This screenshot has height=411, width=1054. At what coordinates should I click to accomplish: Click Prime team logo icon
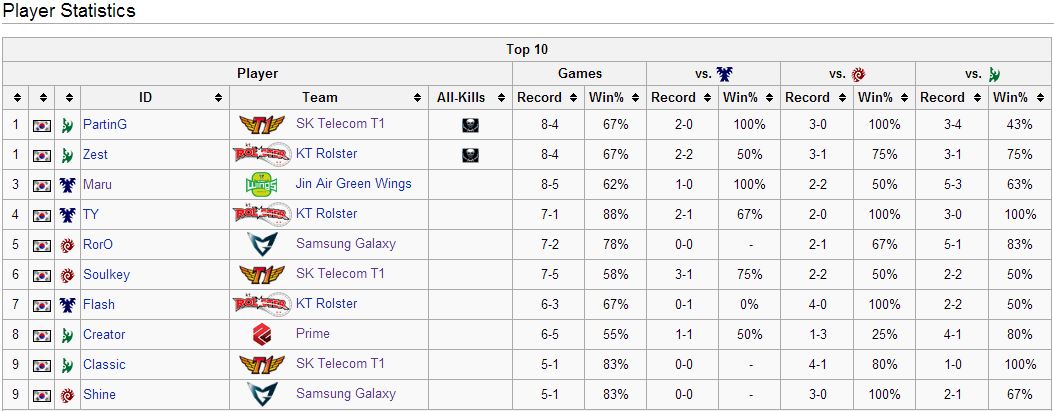coord(261,334)
